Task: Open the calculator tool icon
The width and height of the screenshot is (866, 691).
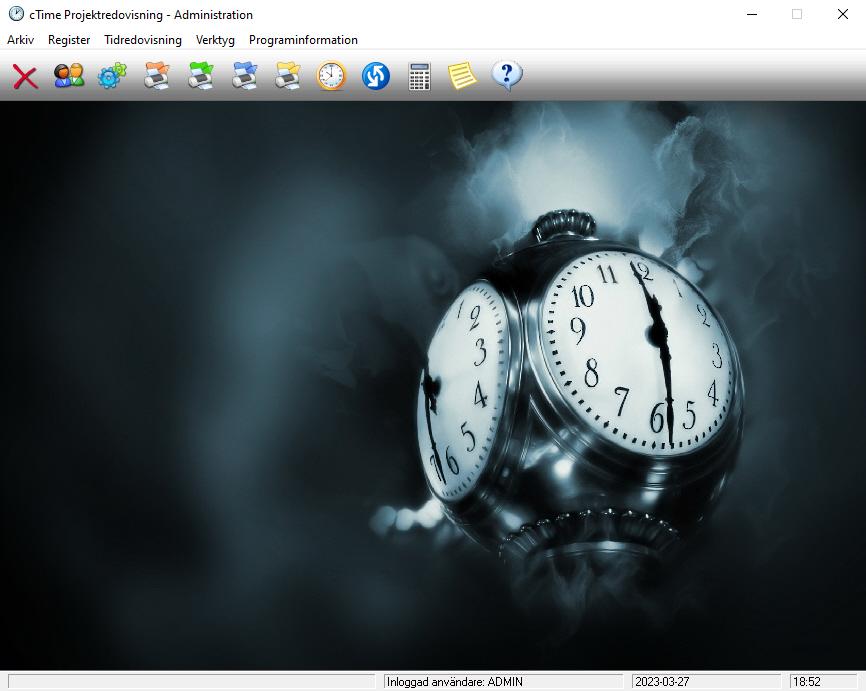Action: (x=419, y=76)
